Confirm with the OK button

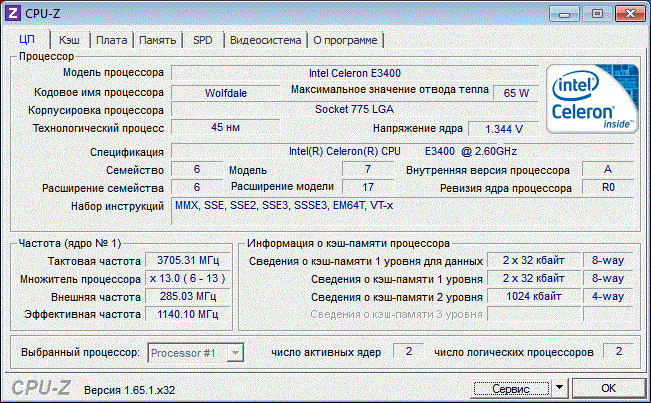pyautogui.click(x=608, y=388)
